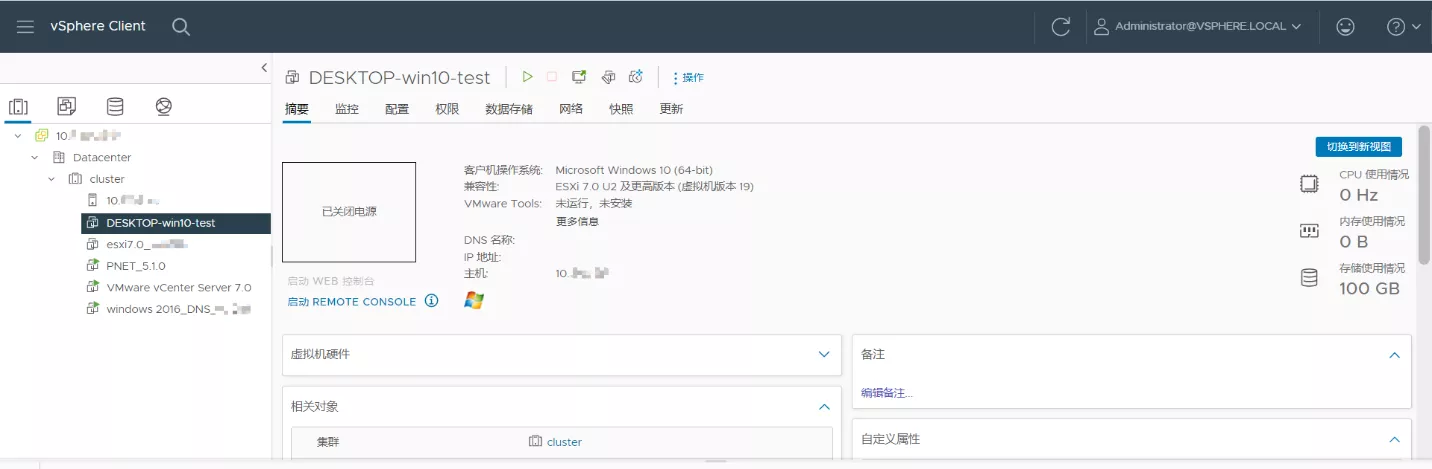Click the powered-off console thumbnail
Image resolution: width=1432 pixels, height=469 pixels.
click(x=349, y=212)
